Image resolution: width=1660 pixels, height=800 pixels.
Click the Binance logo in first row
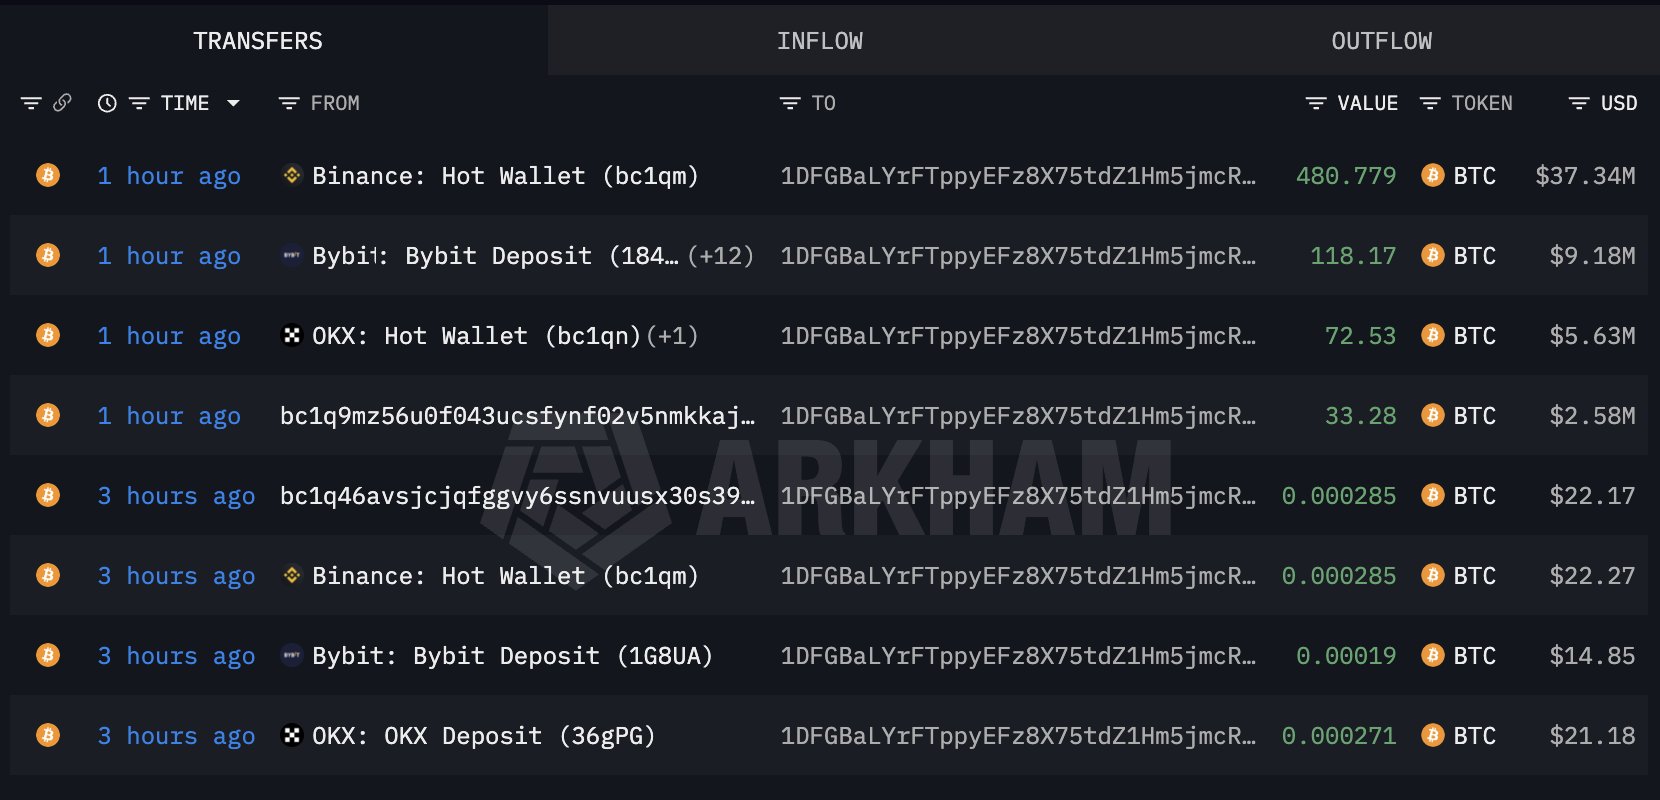pos(292,175)
